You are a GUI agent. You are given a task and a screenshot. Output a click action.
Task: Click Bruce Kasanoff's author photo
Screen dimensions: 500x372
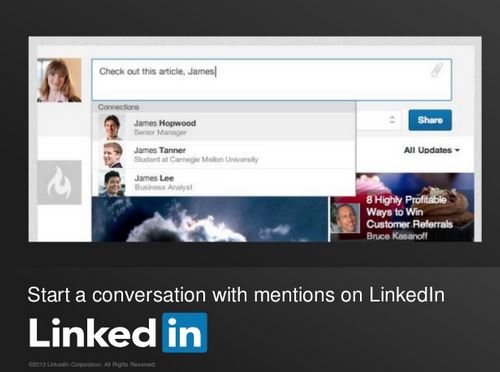coord(345,218)
